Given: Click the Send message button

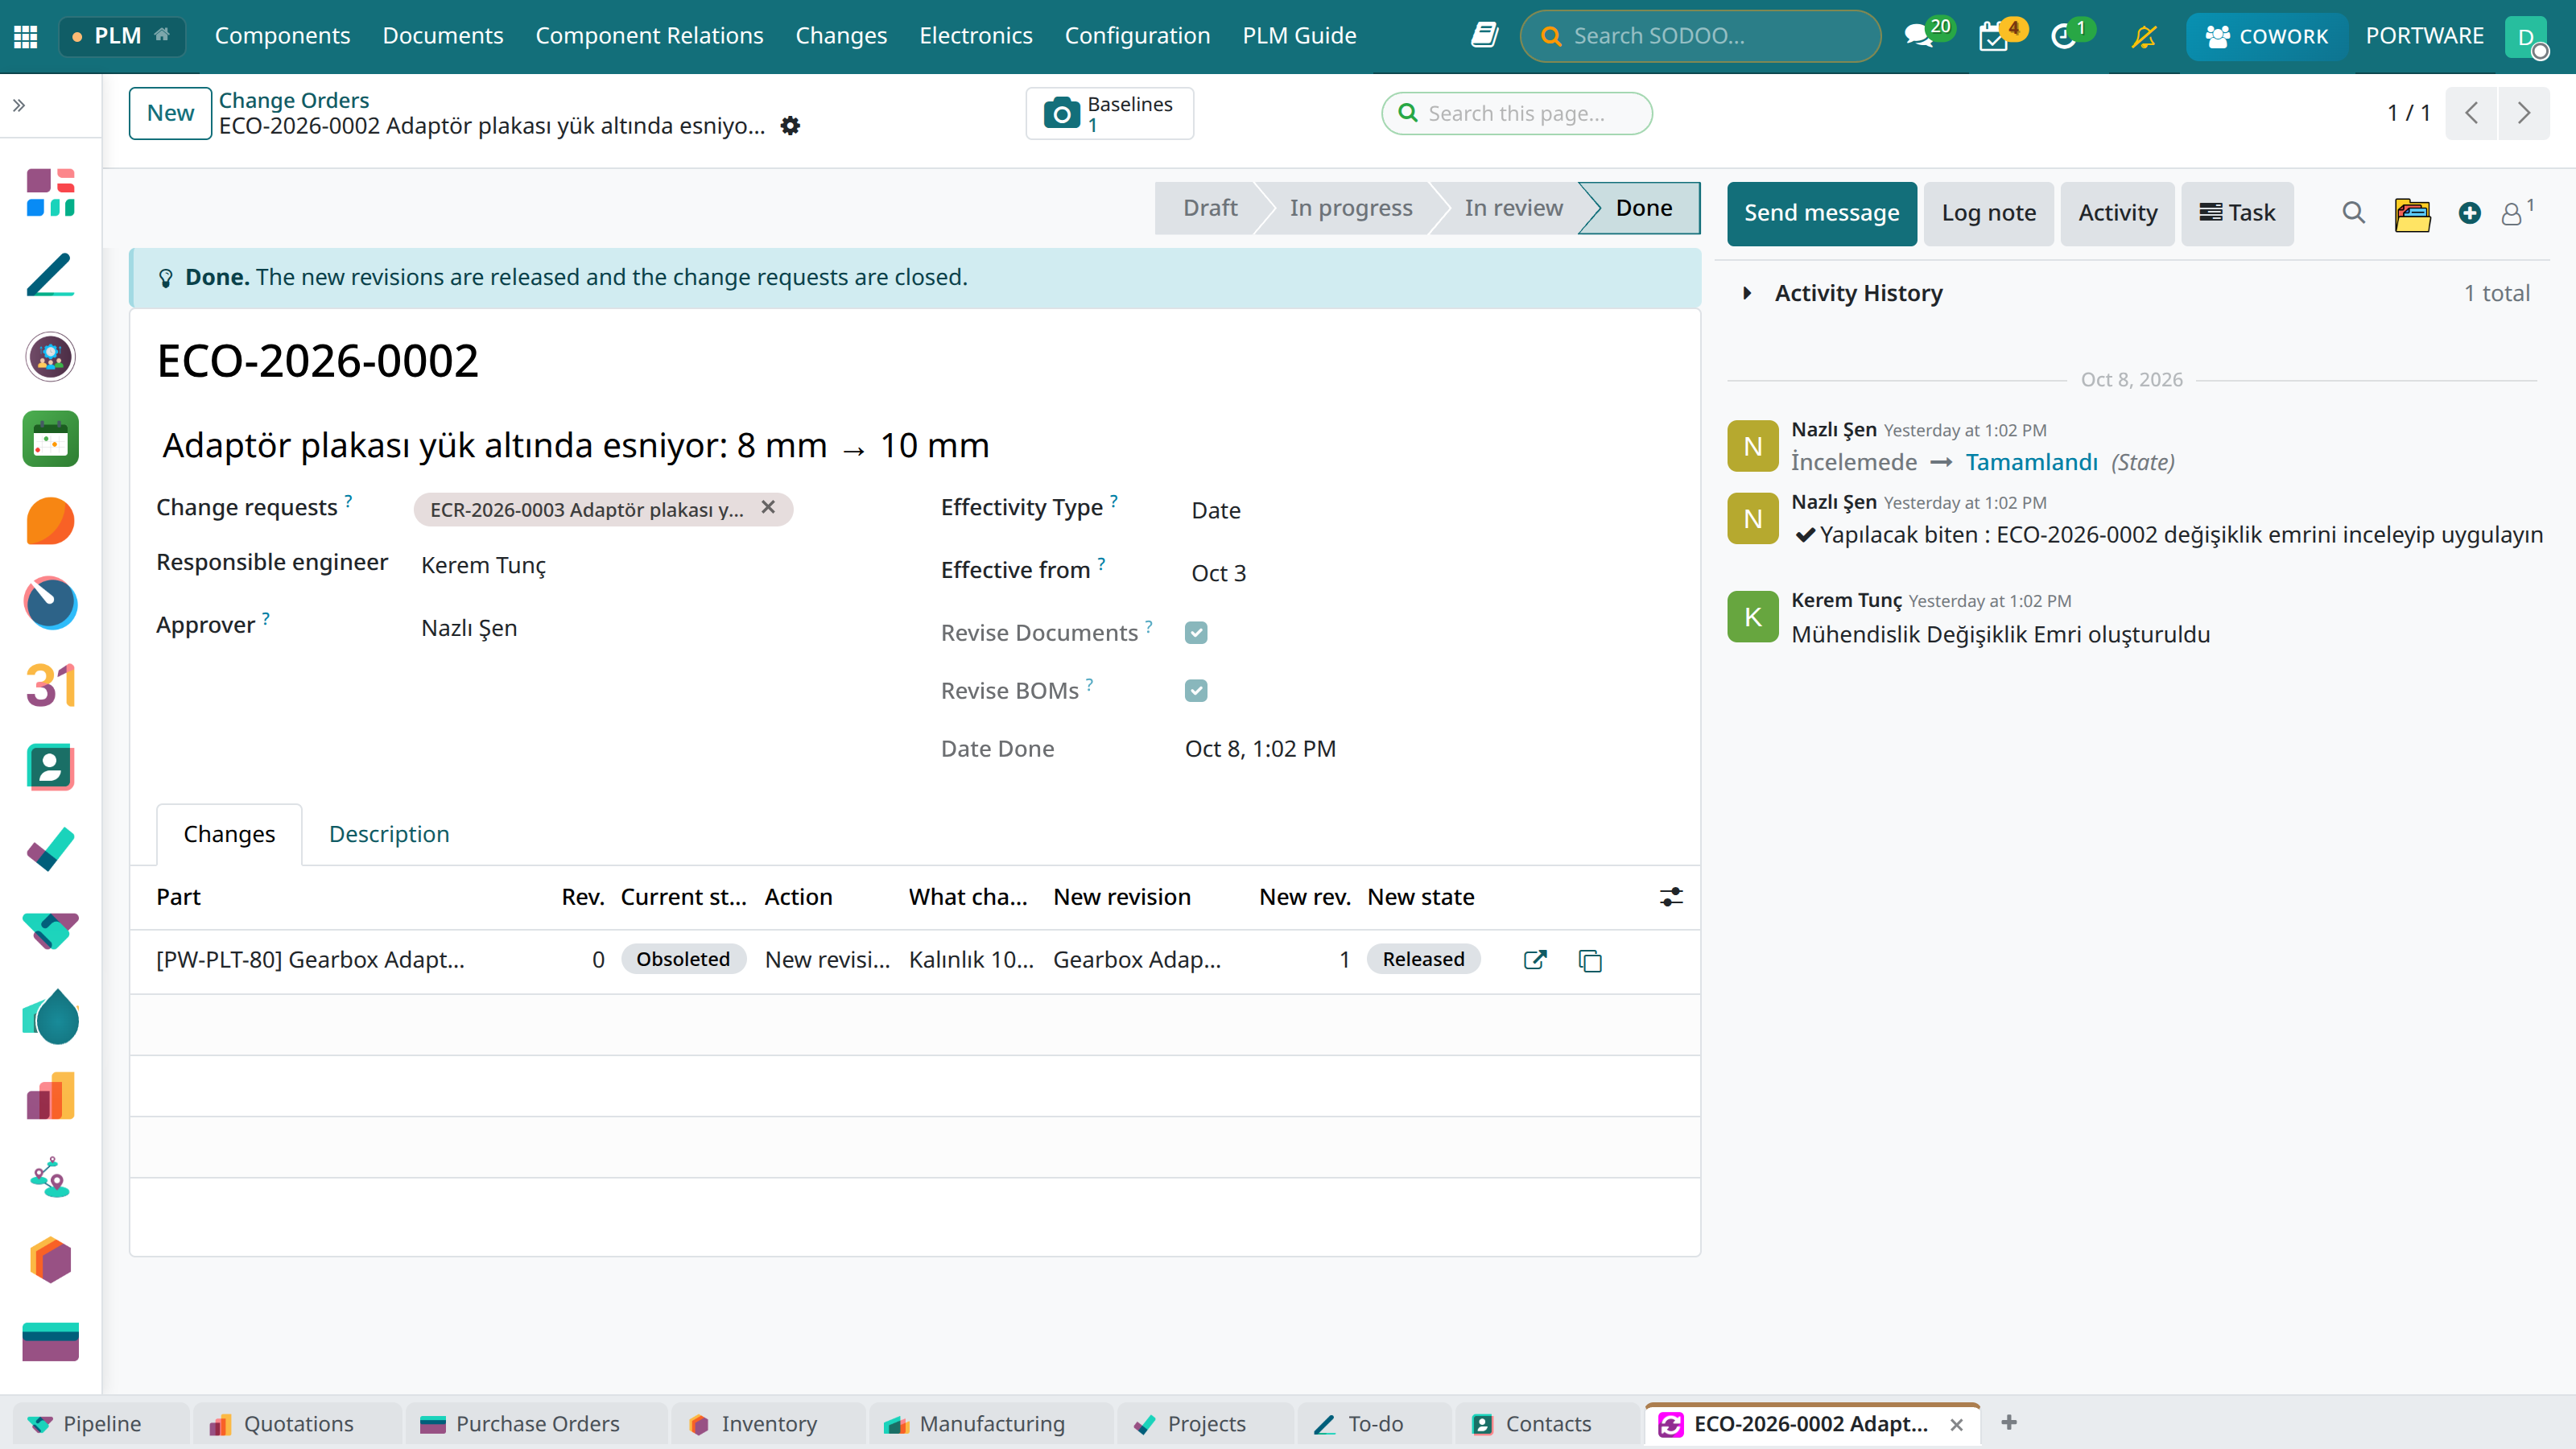Looking at the screenshot, I should [1822, 213].
